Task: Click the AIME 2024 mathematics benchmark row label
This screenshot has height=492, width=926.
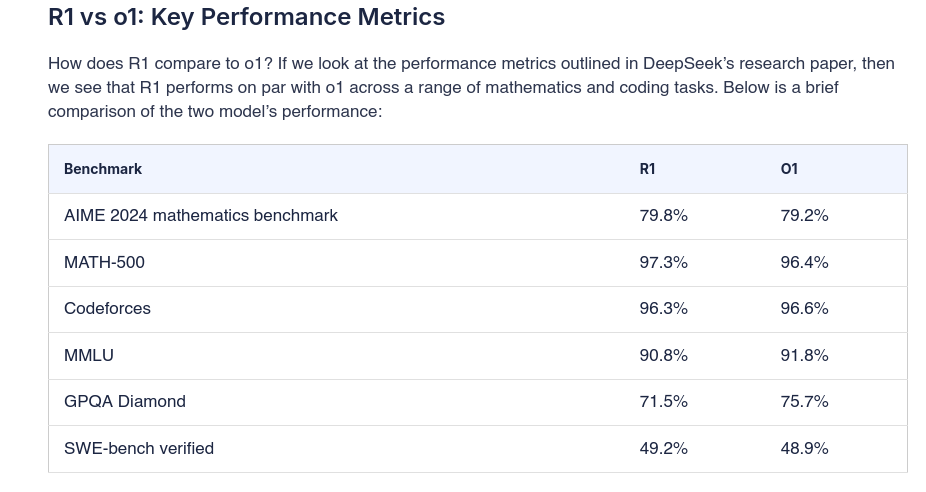Action: (201, 215)
